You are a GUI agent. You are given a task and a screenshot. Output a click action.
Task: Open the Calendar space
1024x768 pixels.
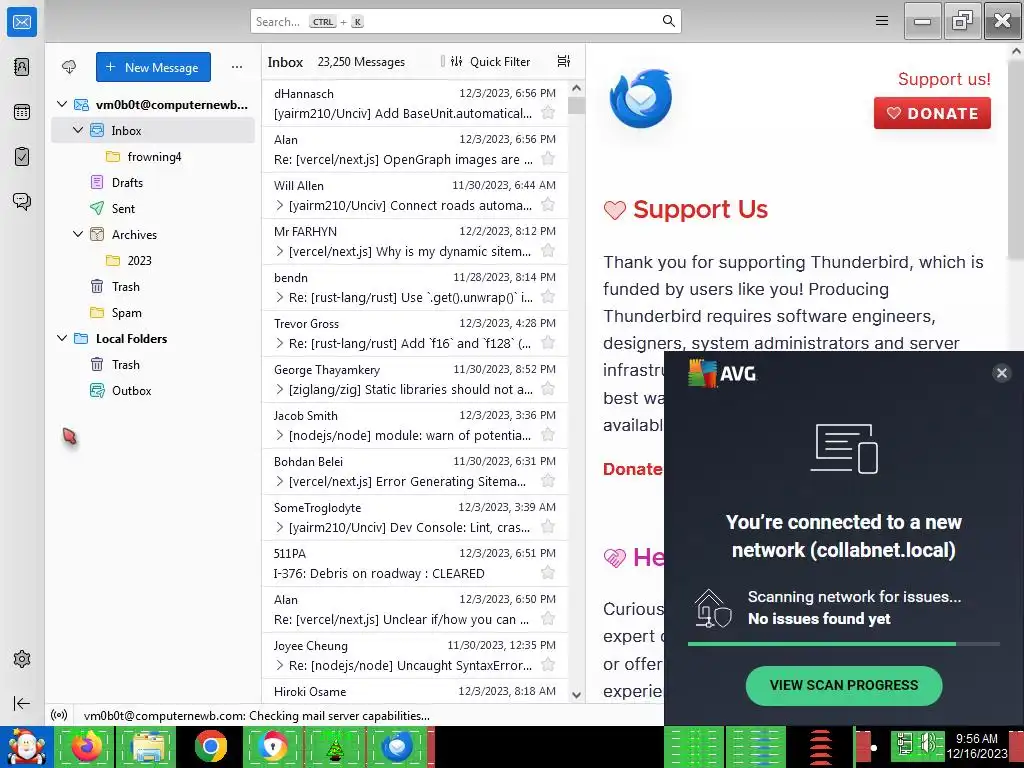coord(22,112)
